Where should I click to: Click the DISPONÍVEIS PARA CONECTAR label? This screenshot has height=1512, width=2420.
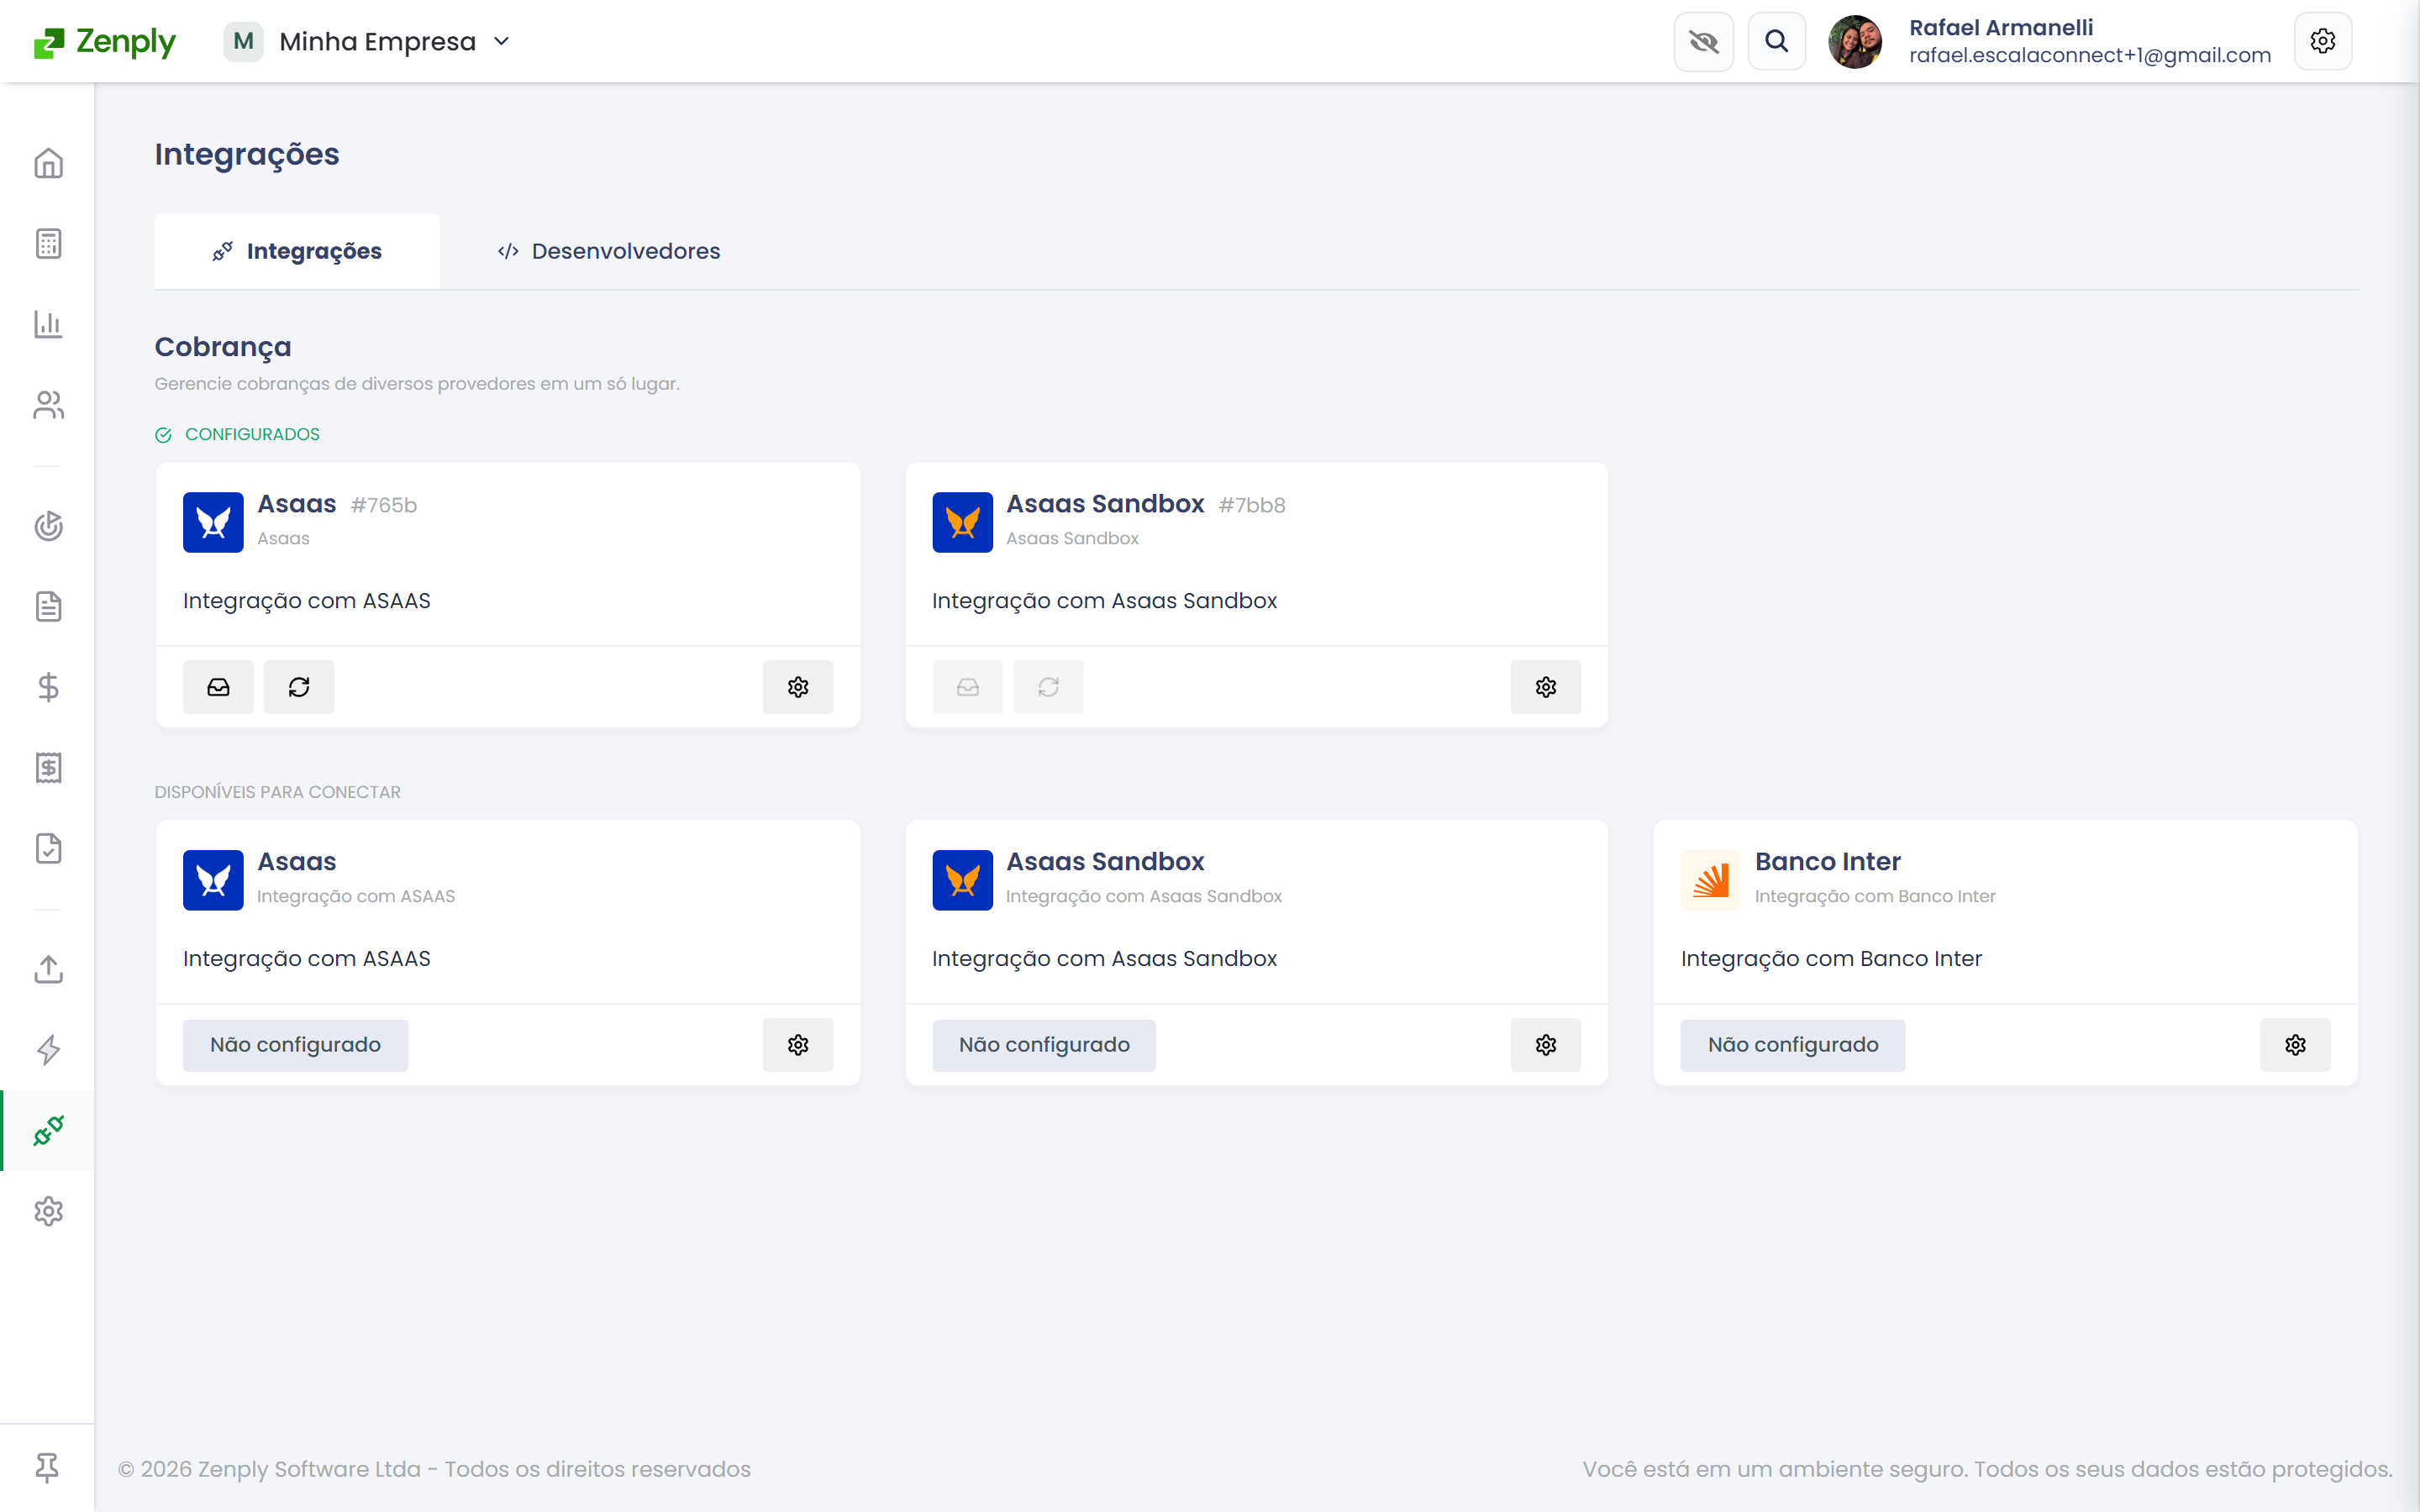click(x=278, y=792)
